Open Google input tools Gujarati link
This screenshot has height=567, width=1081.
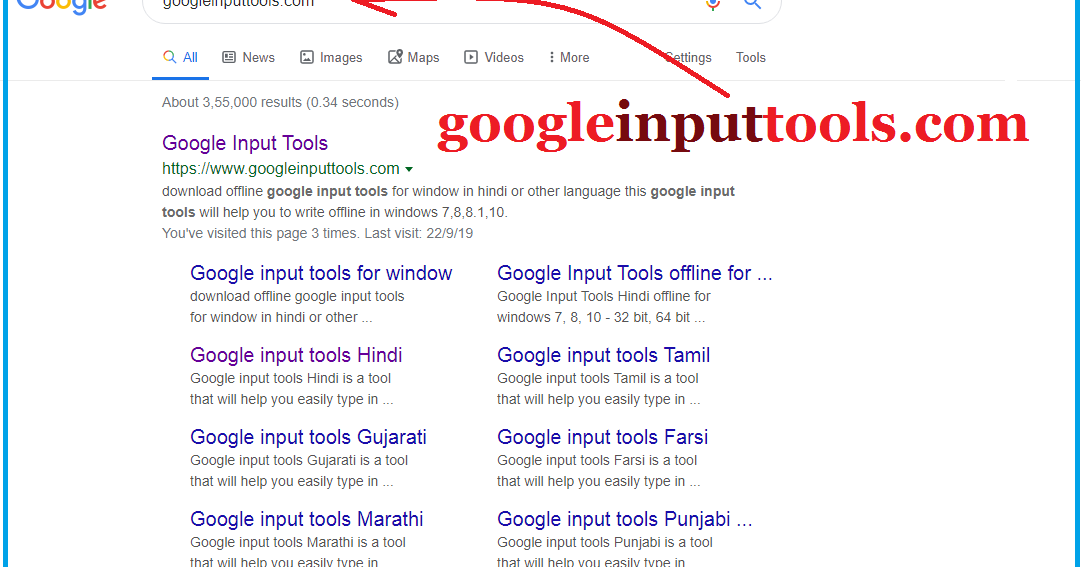308,437
